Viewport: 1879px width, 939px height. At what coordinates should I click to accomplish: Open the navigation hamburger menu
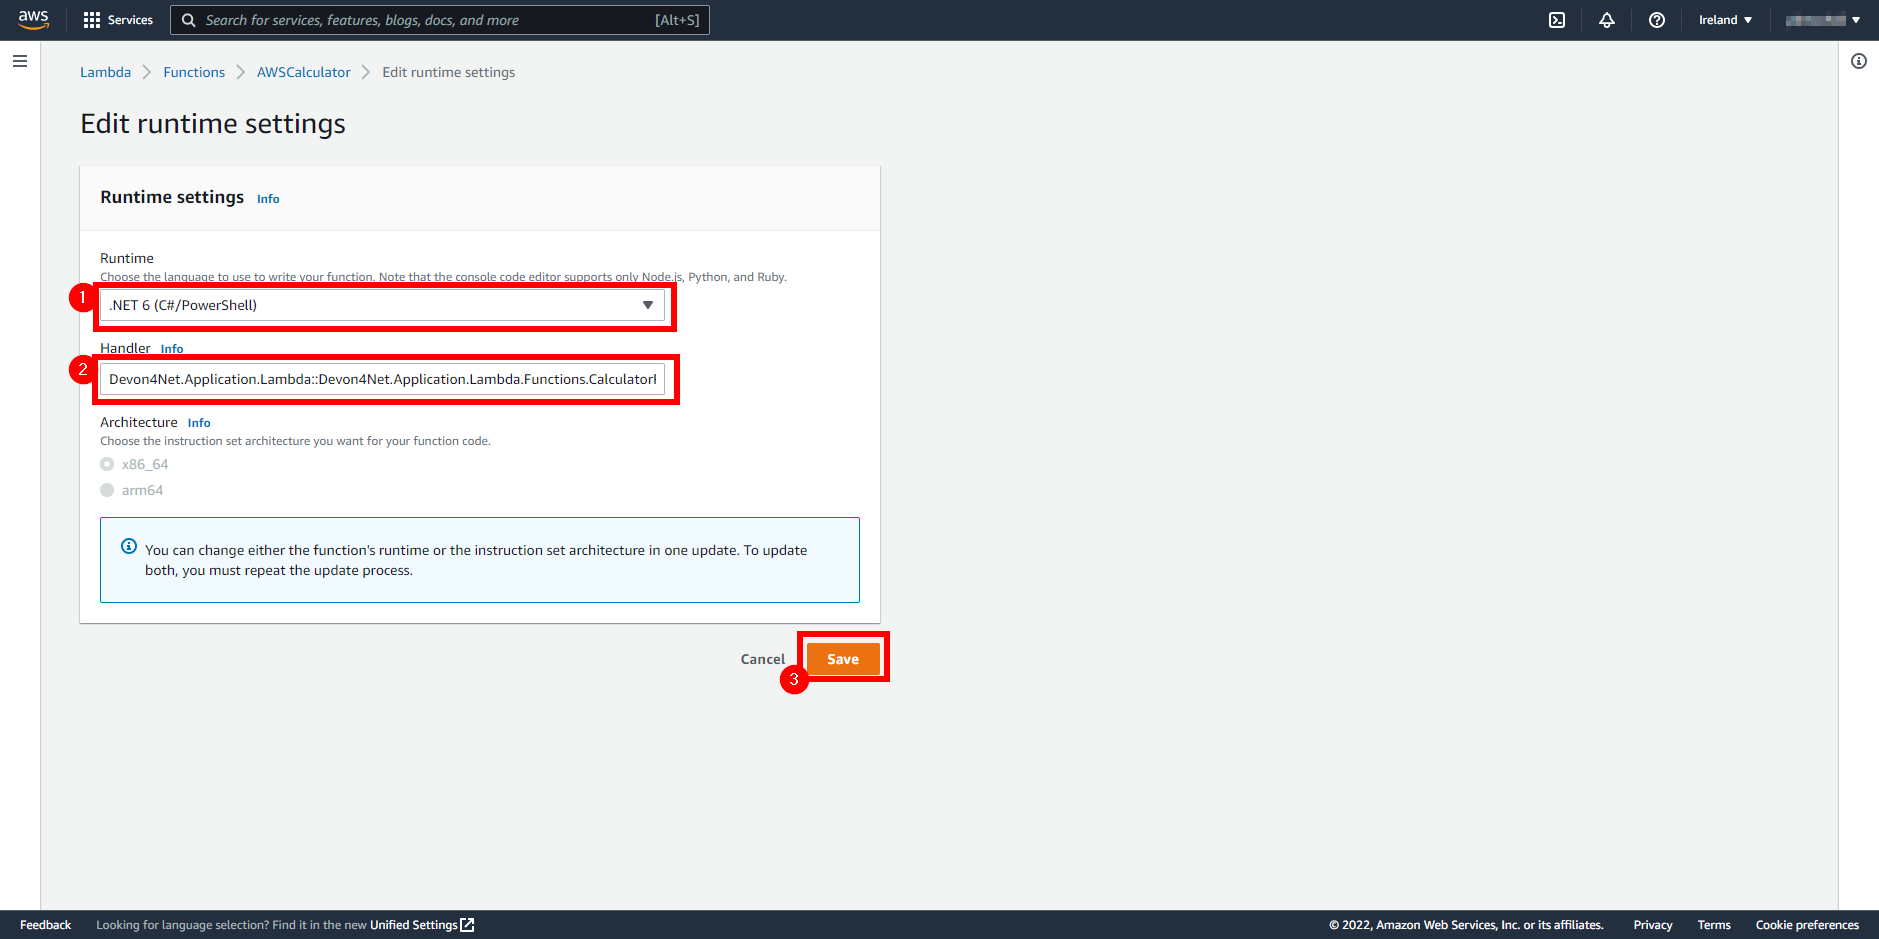click(19, 61)
